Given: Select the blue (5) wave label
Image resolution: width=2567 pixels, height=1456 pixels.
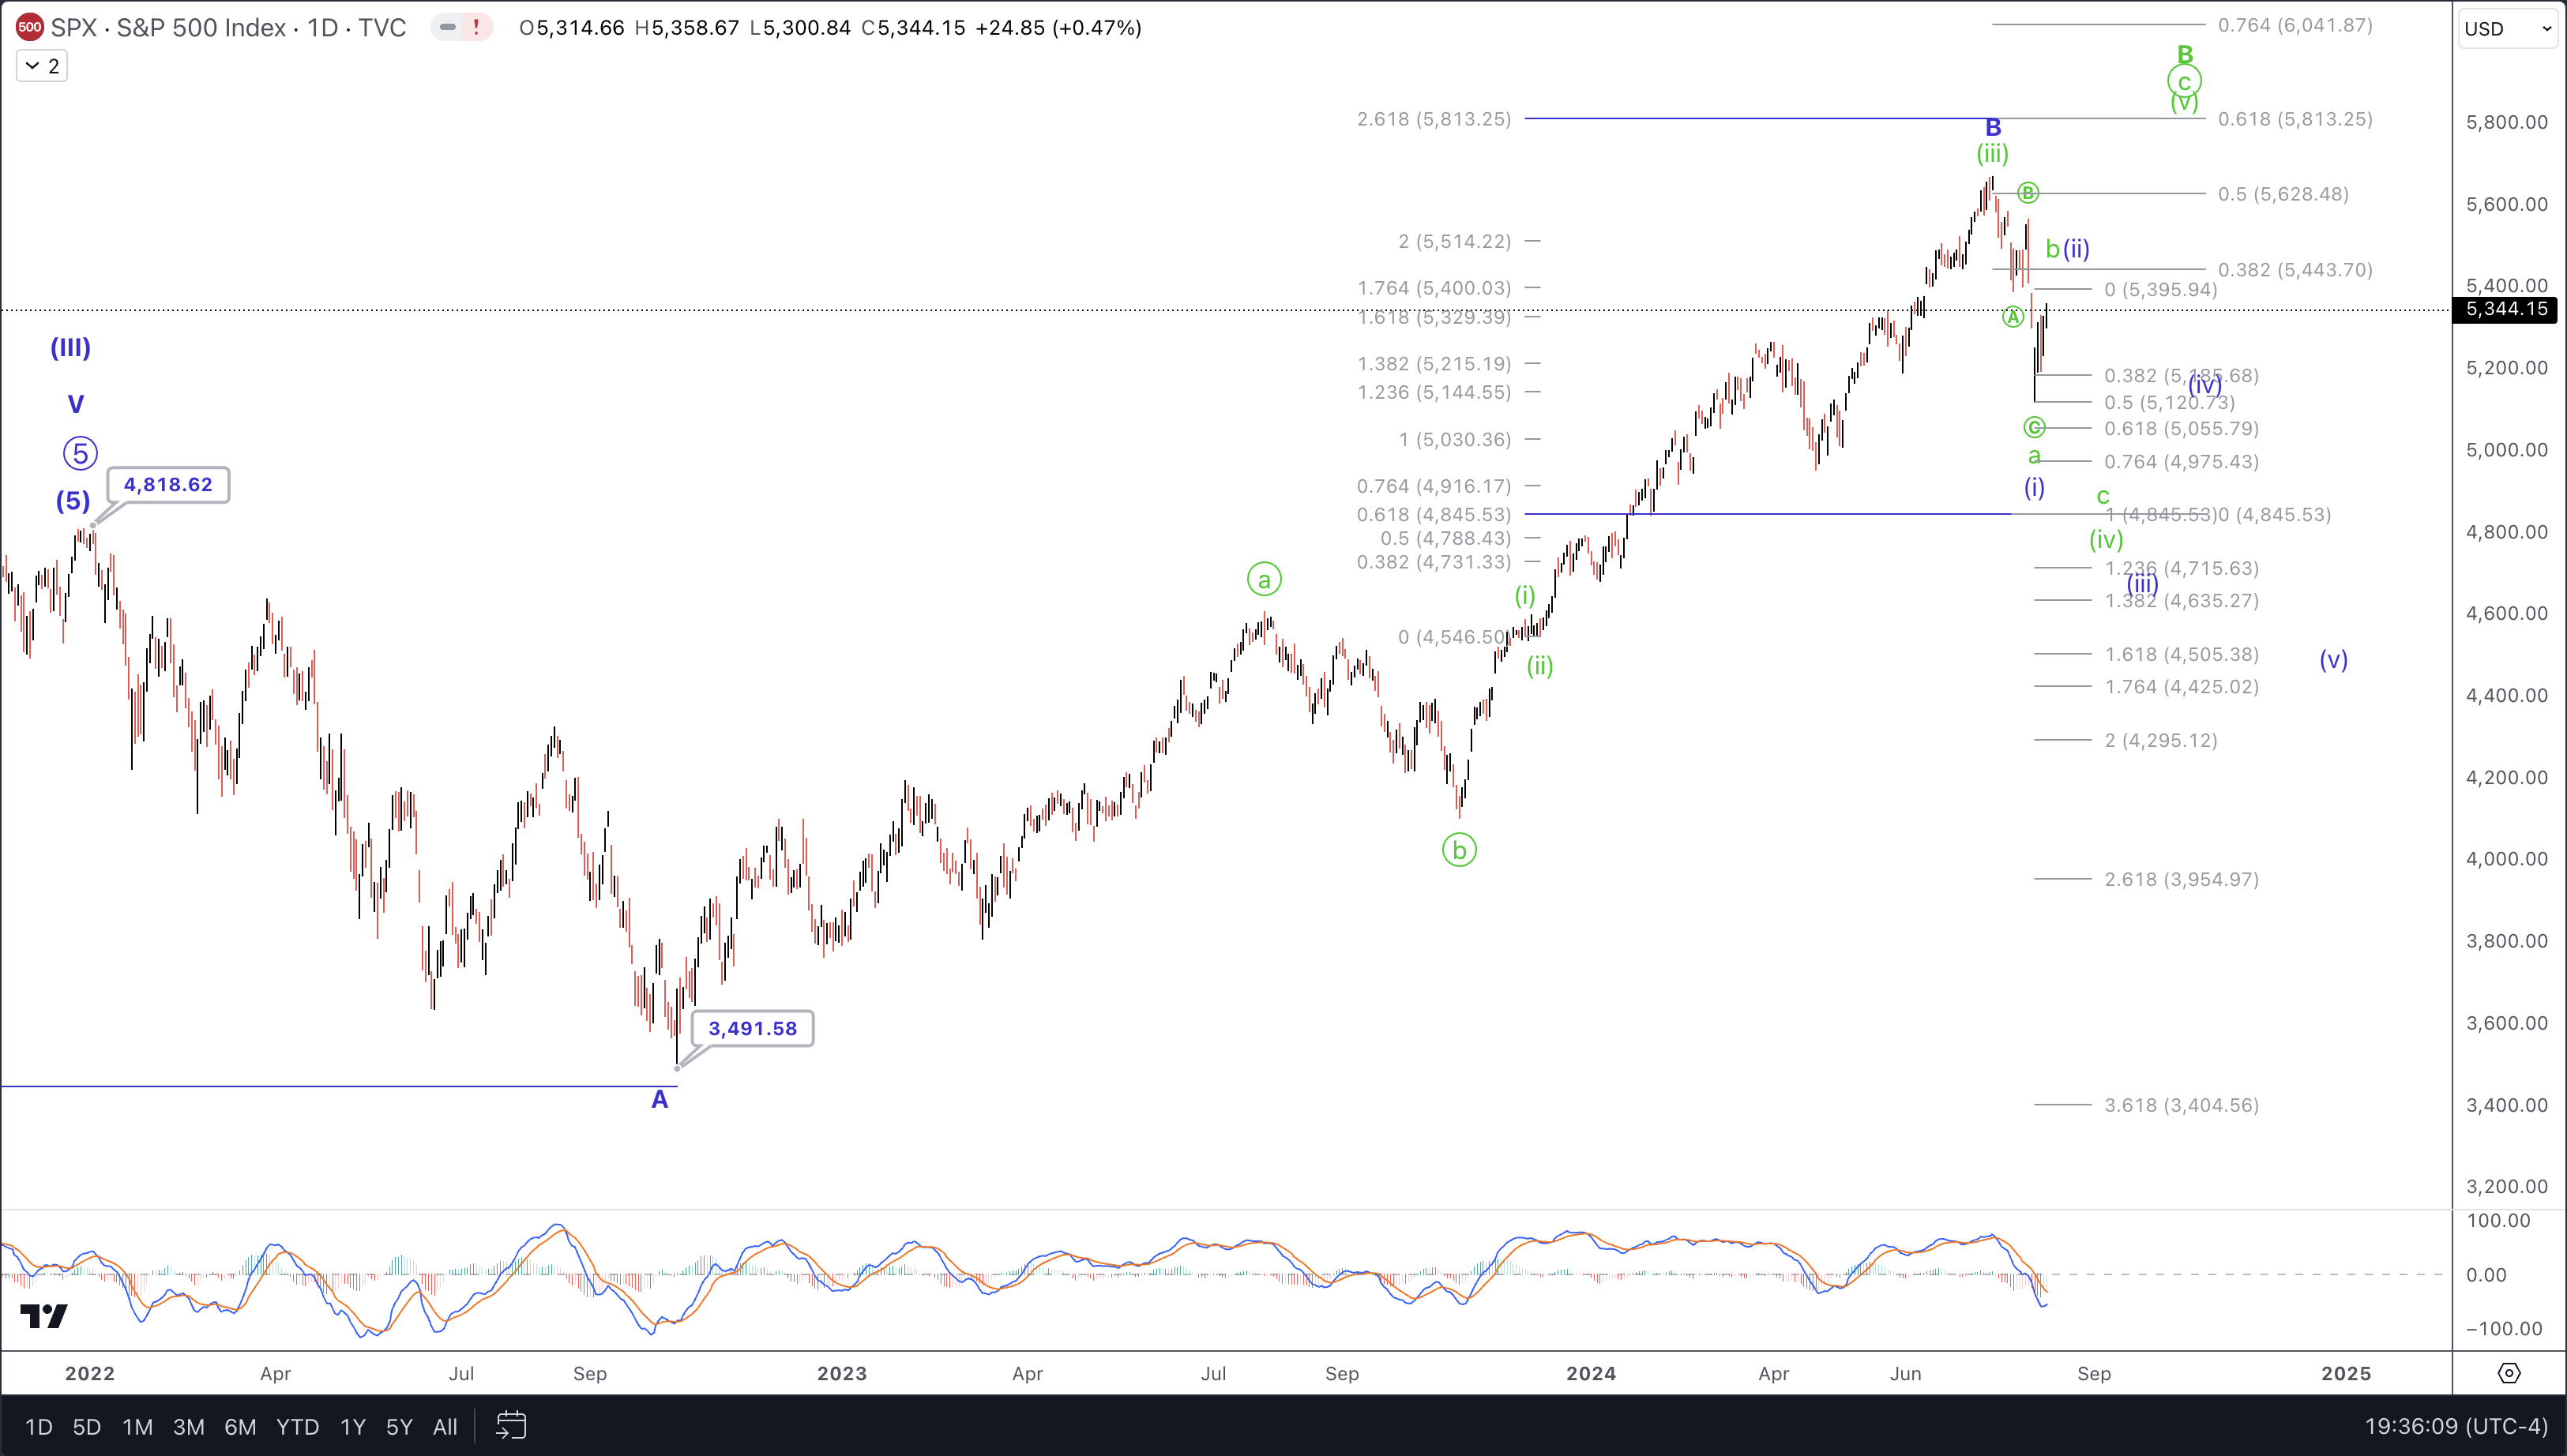Looking at the screenshot, I should point(73,500).
